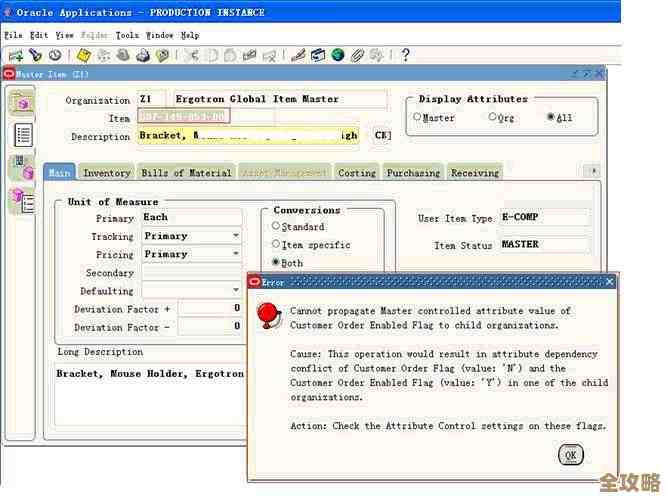
Task: Open the Tools menu
Action: point(127,35)
